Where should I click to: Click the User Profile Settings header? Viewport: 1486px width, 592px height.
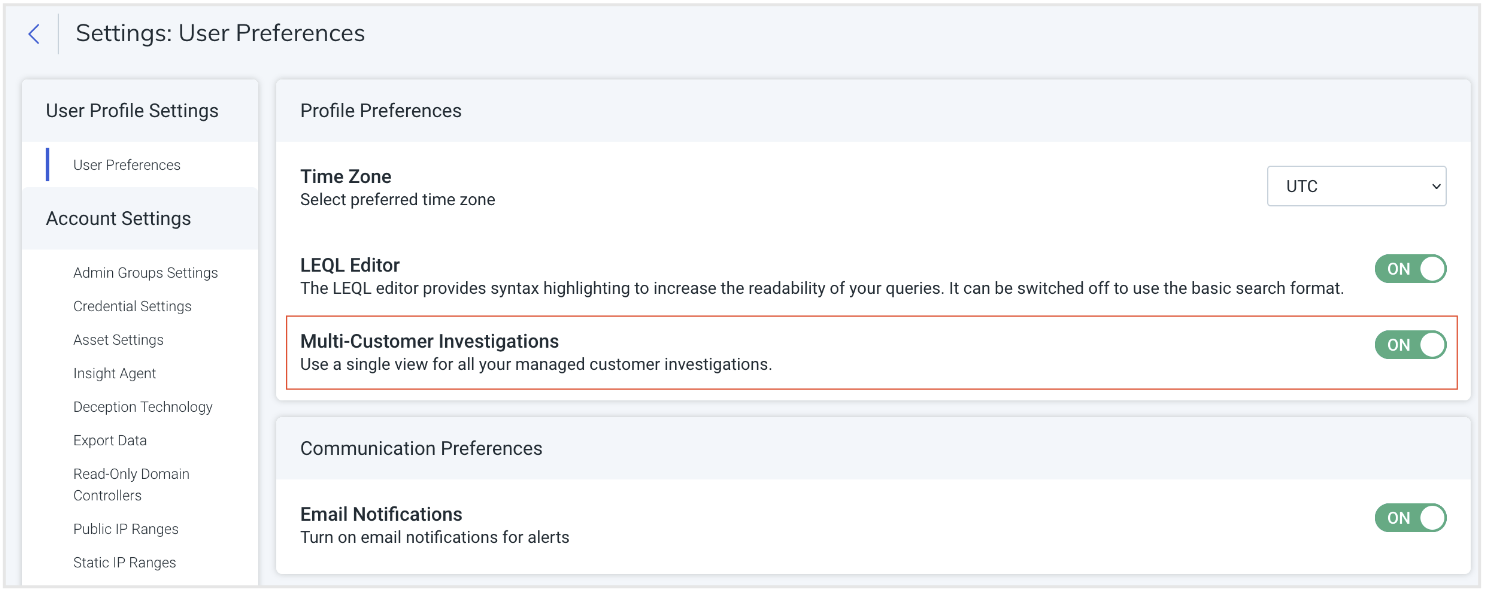coord(132,111)
